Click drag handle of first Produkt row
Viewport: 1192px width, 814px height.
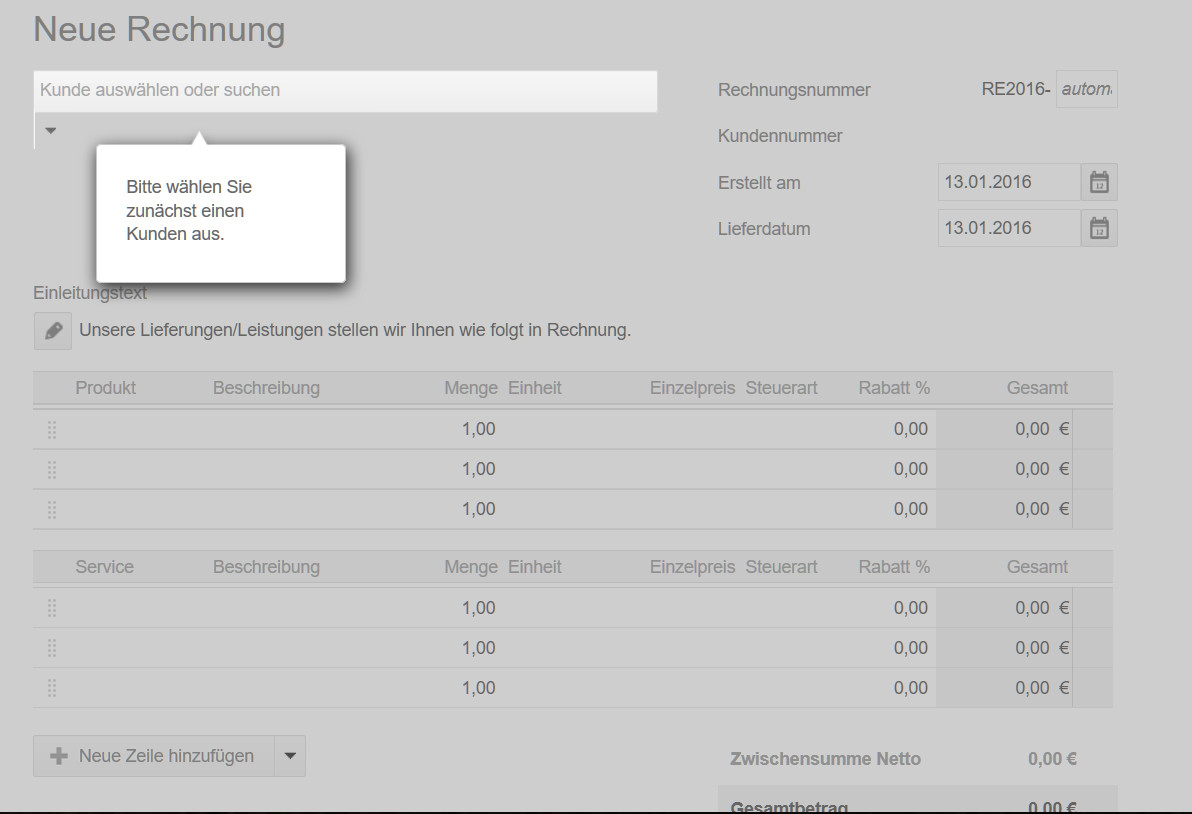(51, 428)
